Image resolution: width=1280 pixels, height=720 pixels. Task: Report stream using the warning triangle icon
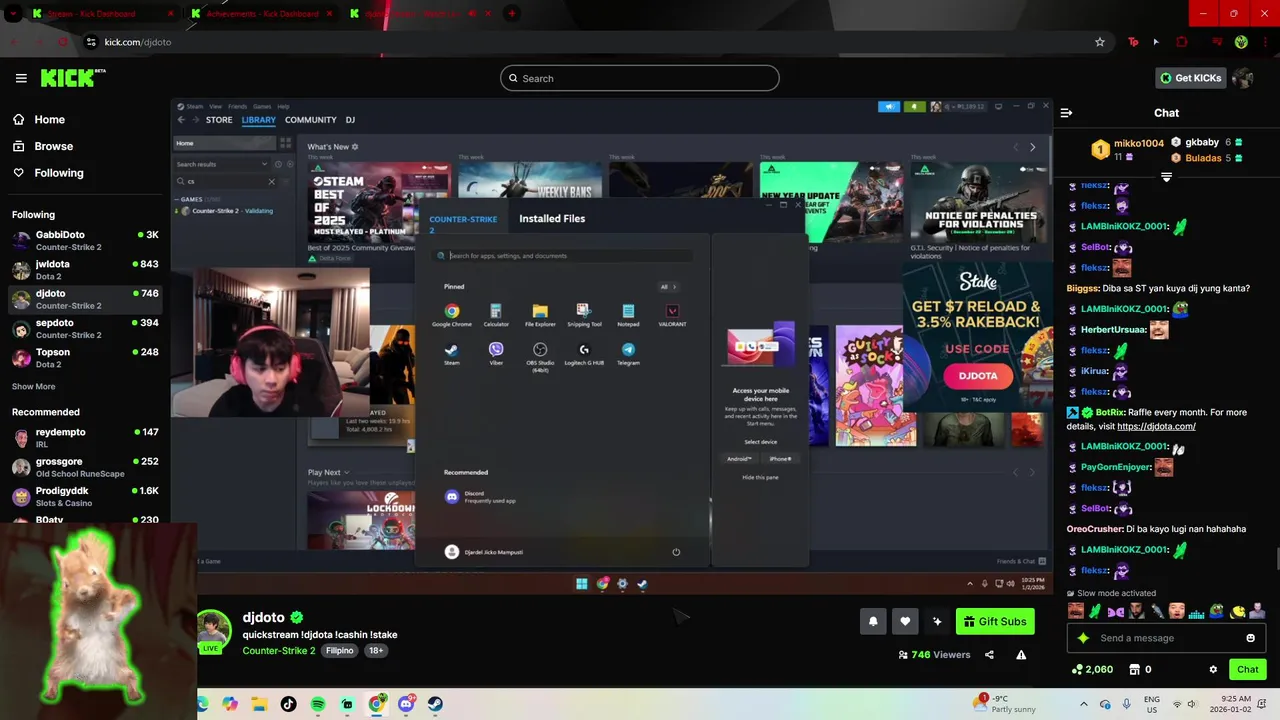[1021, 655]
